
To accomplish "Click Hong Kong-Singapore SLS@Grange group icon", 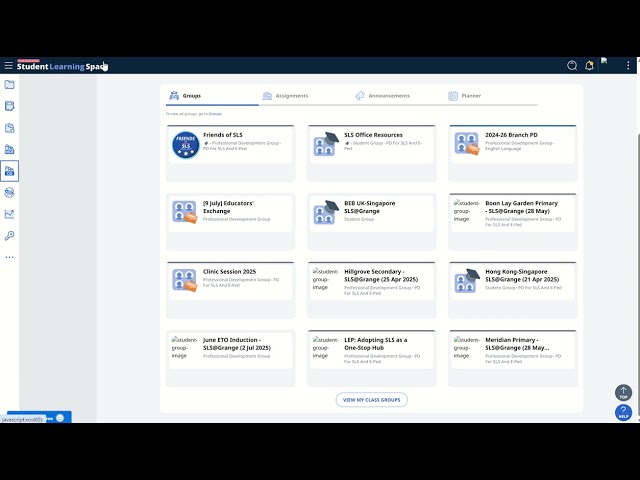I will 467,281.
